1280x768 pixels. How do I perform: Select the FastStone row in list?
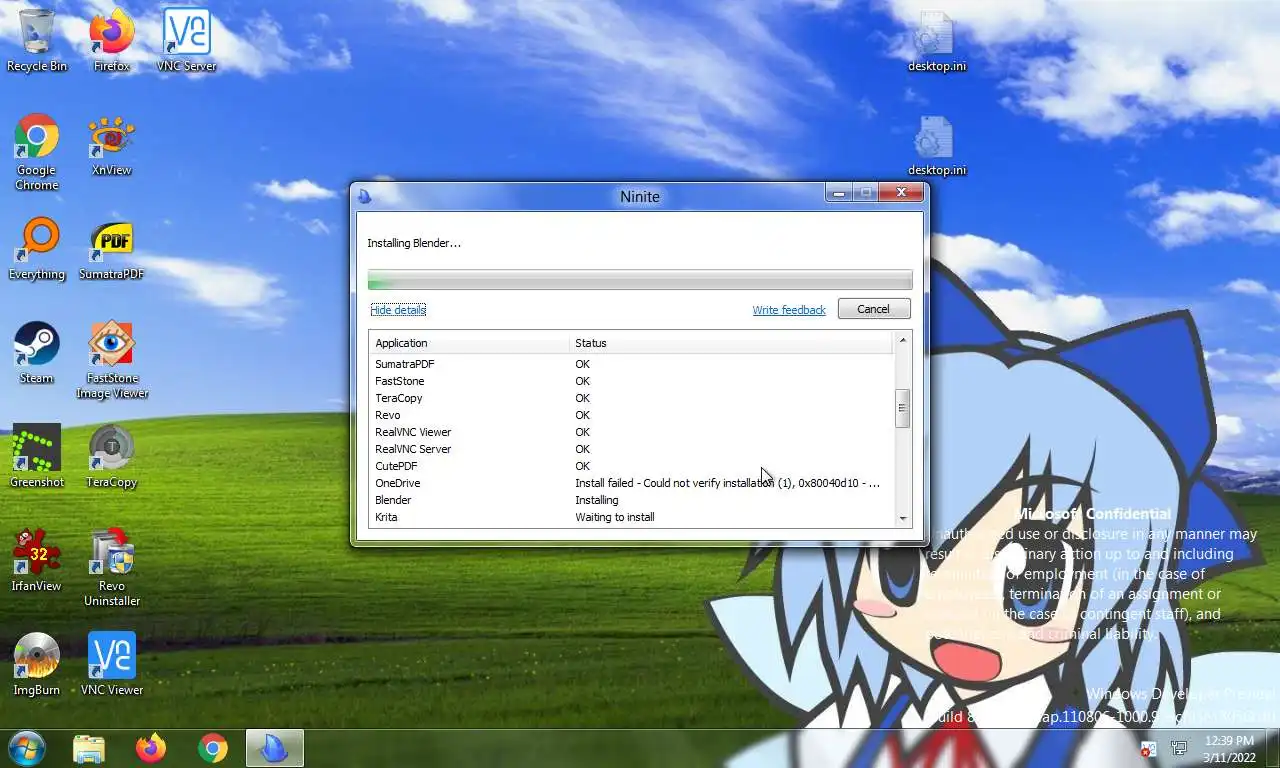[x=630, y=381]
